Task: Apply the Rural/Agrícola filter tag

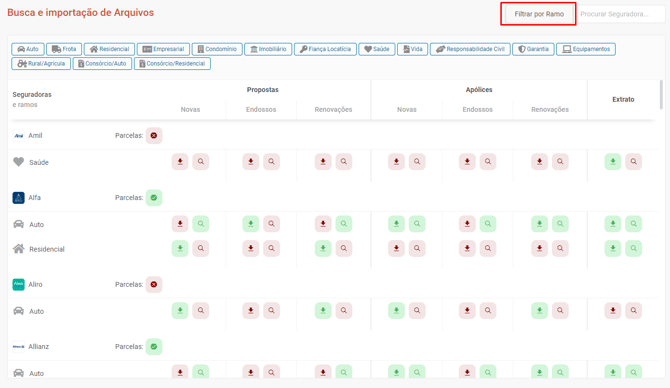Action: [x=41, y=64]
